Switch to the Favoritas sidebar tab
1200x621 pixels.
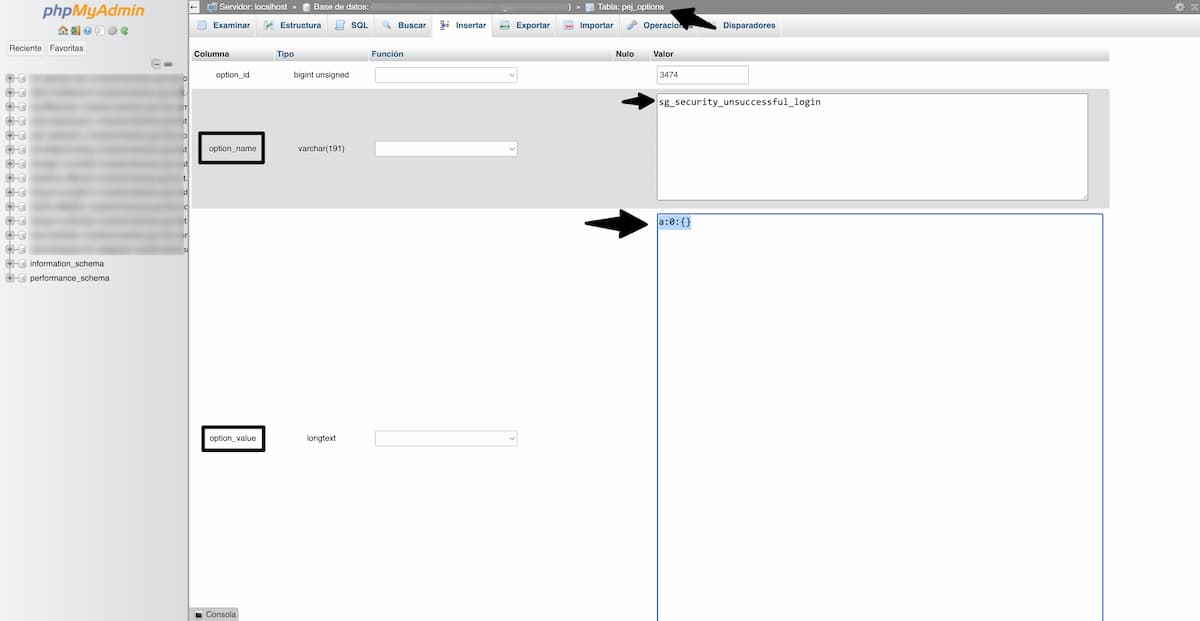click(66, 47)
